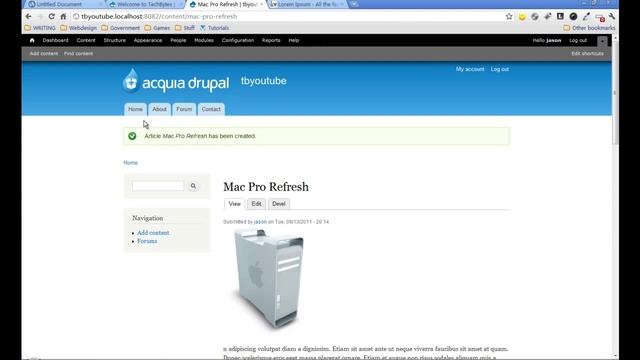
Task: Click Add content in Navigation block
Action: [153, 233]
